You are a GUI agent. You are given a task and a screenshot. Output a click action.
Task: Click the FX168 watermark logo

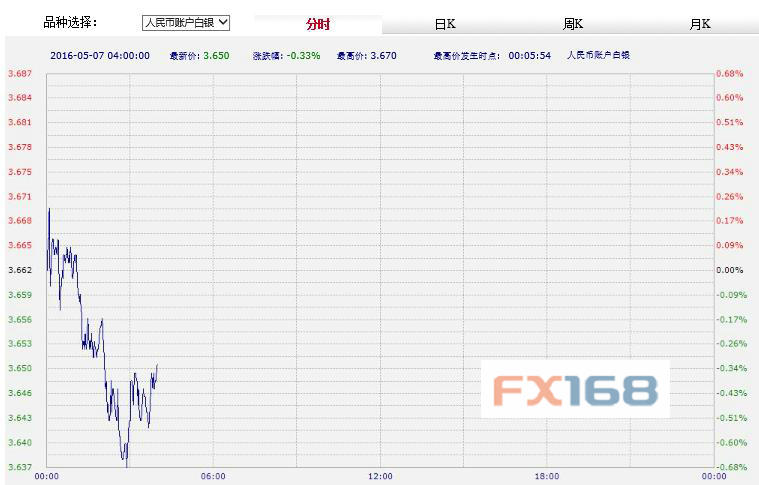tap(574, 388)
